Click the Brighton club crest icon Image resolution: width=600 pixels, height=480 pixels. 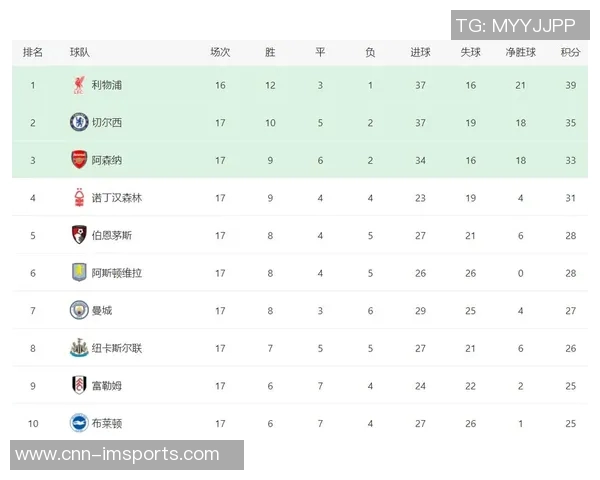tap(79, 422)
